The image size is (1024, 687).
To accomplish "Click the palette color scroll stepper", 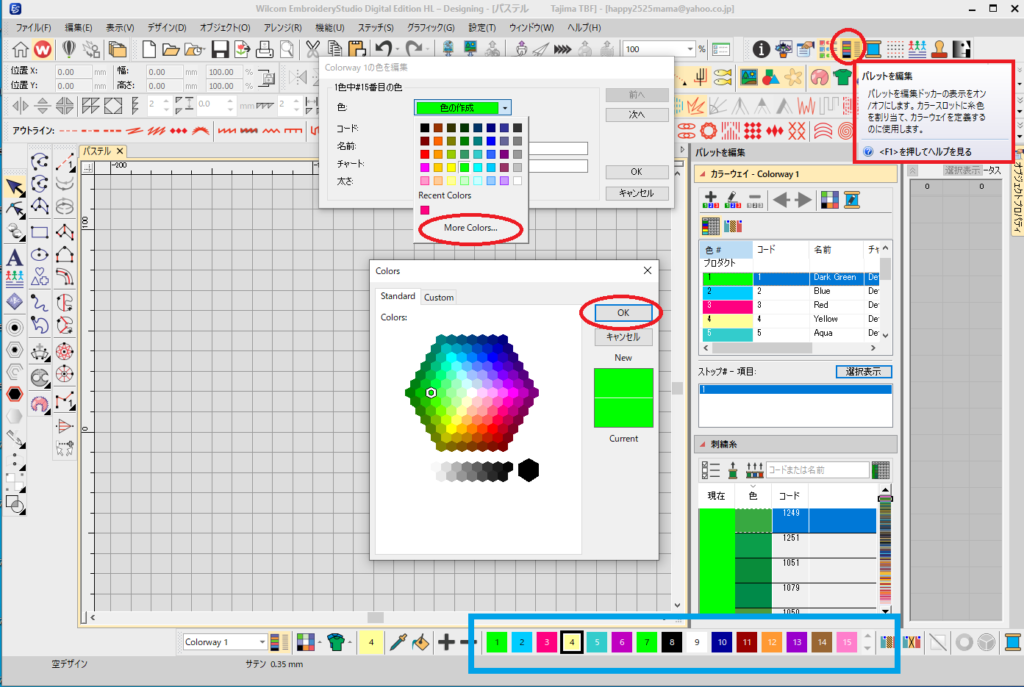I will coord(867,643).
